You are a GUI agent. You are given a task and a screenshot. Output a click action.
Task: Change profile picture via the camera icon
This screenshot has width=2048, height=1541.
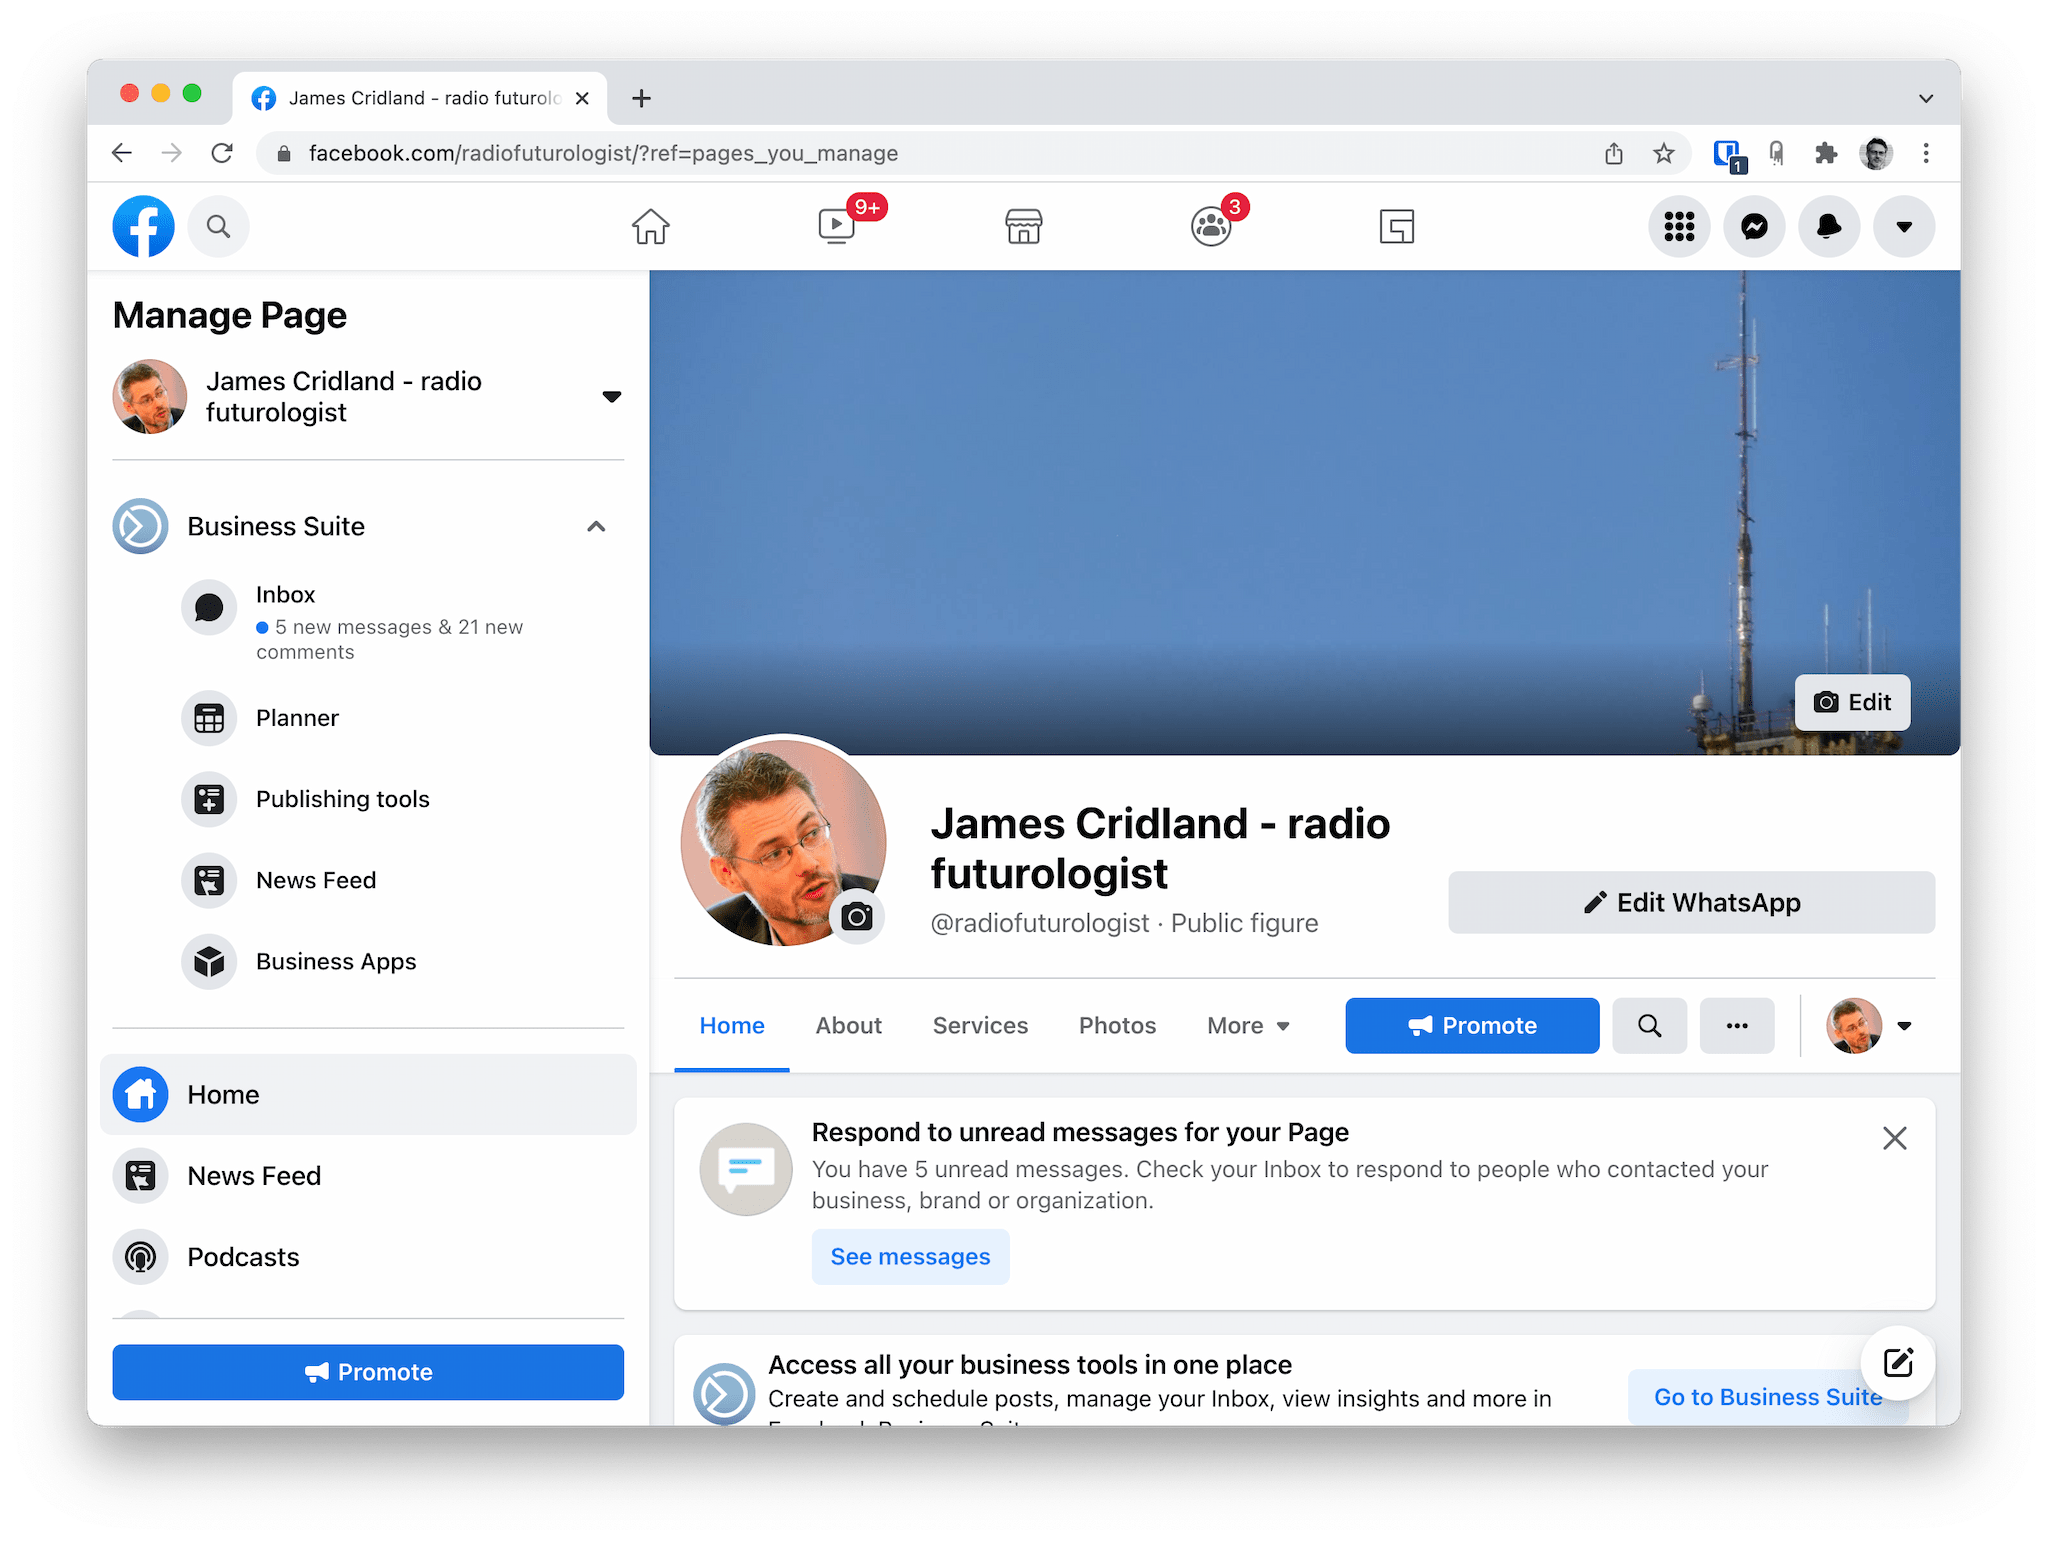point(857,916)
